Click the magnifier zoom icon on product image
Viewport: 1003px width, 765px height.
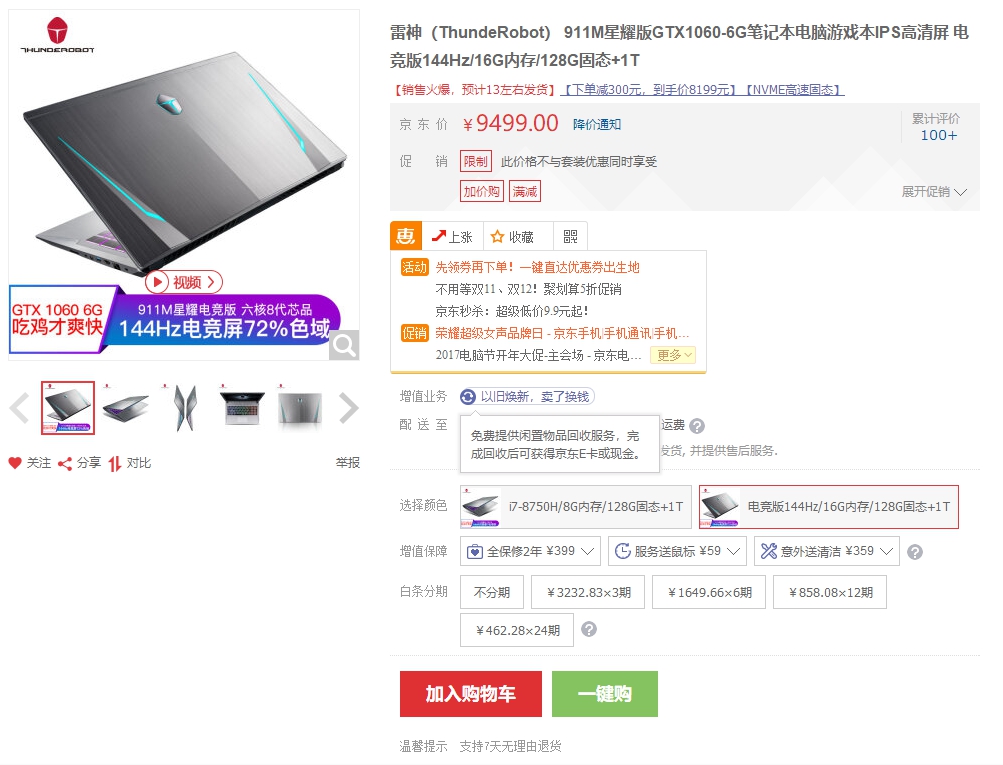344,345
